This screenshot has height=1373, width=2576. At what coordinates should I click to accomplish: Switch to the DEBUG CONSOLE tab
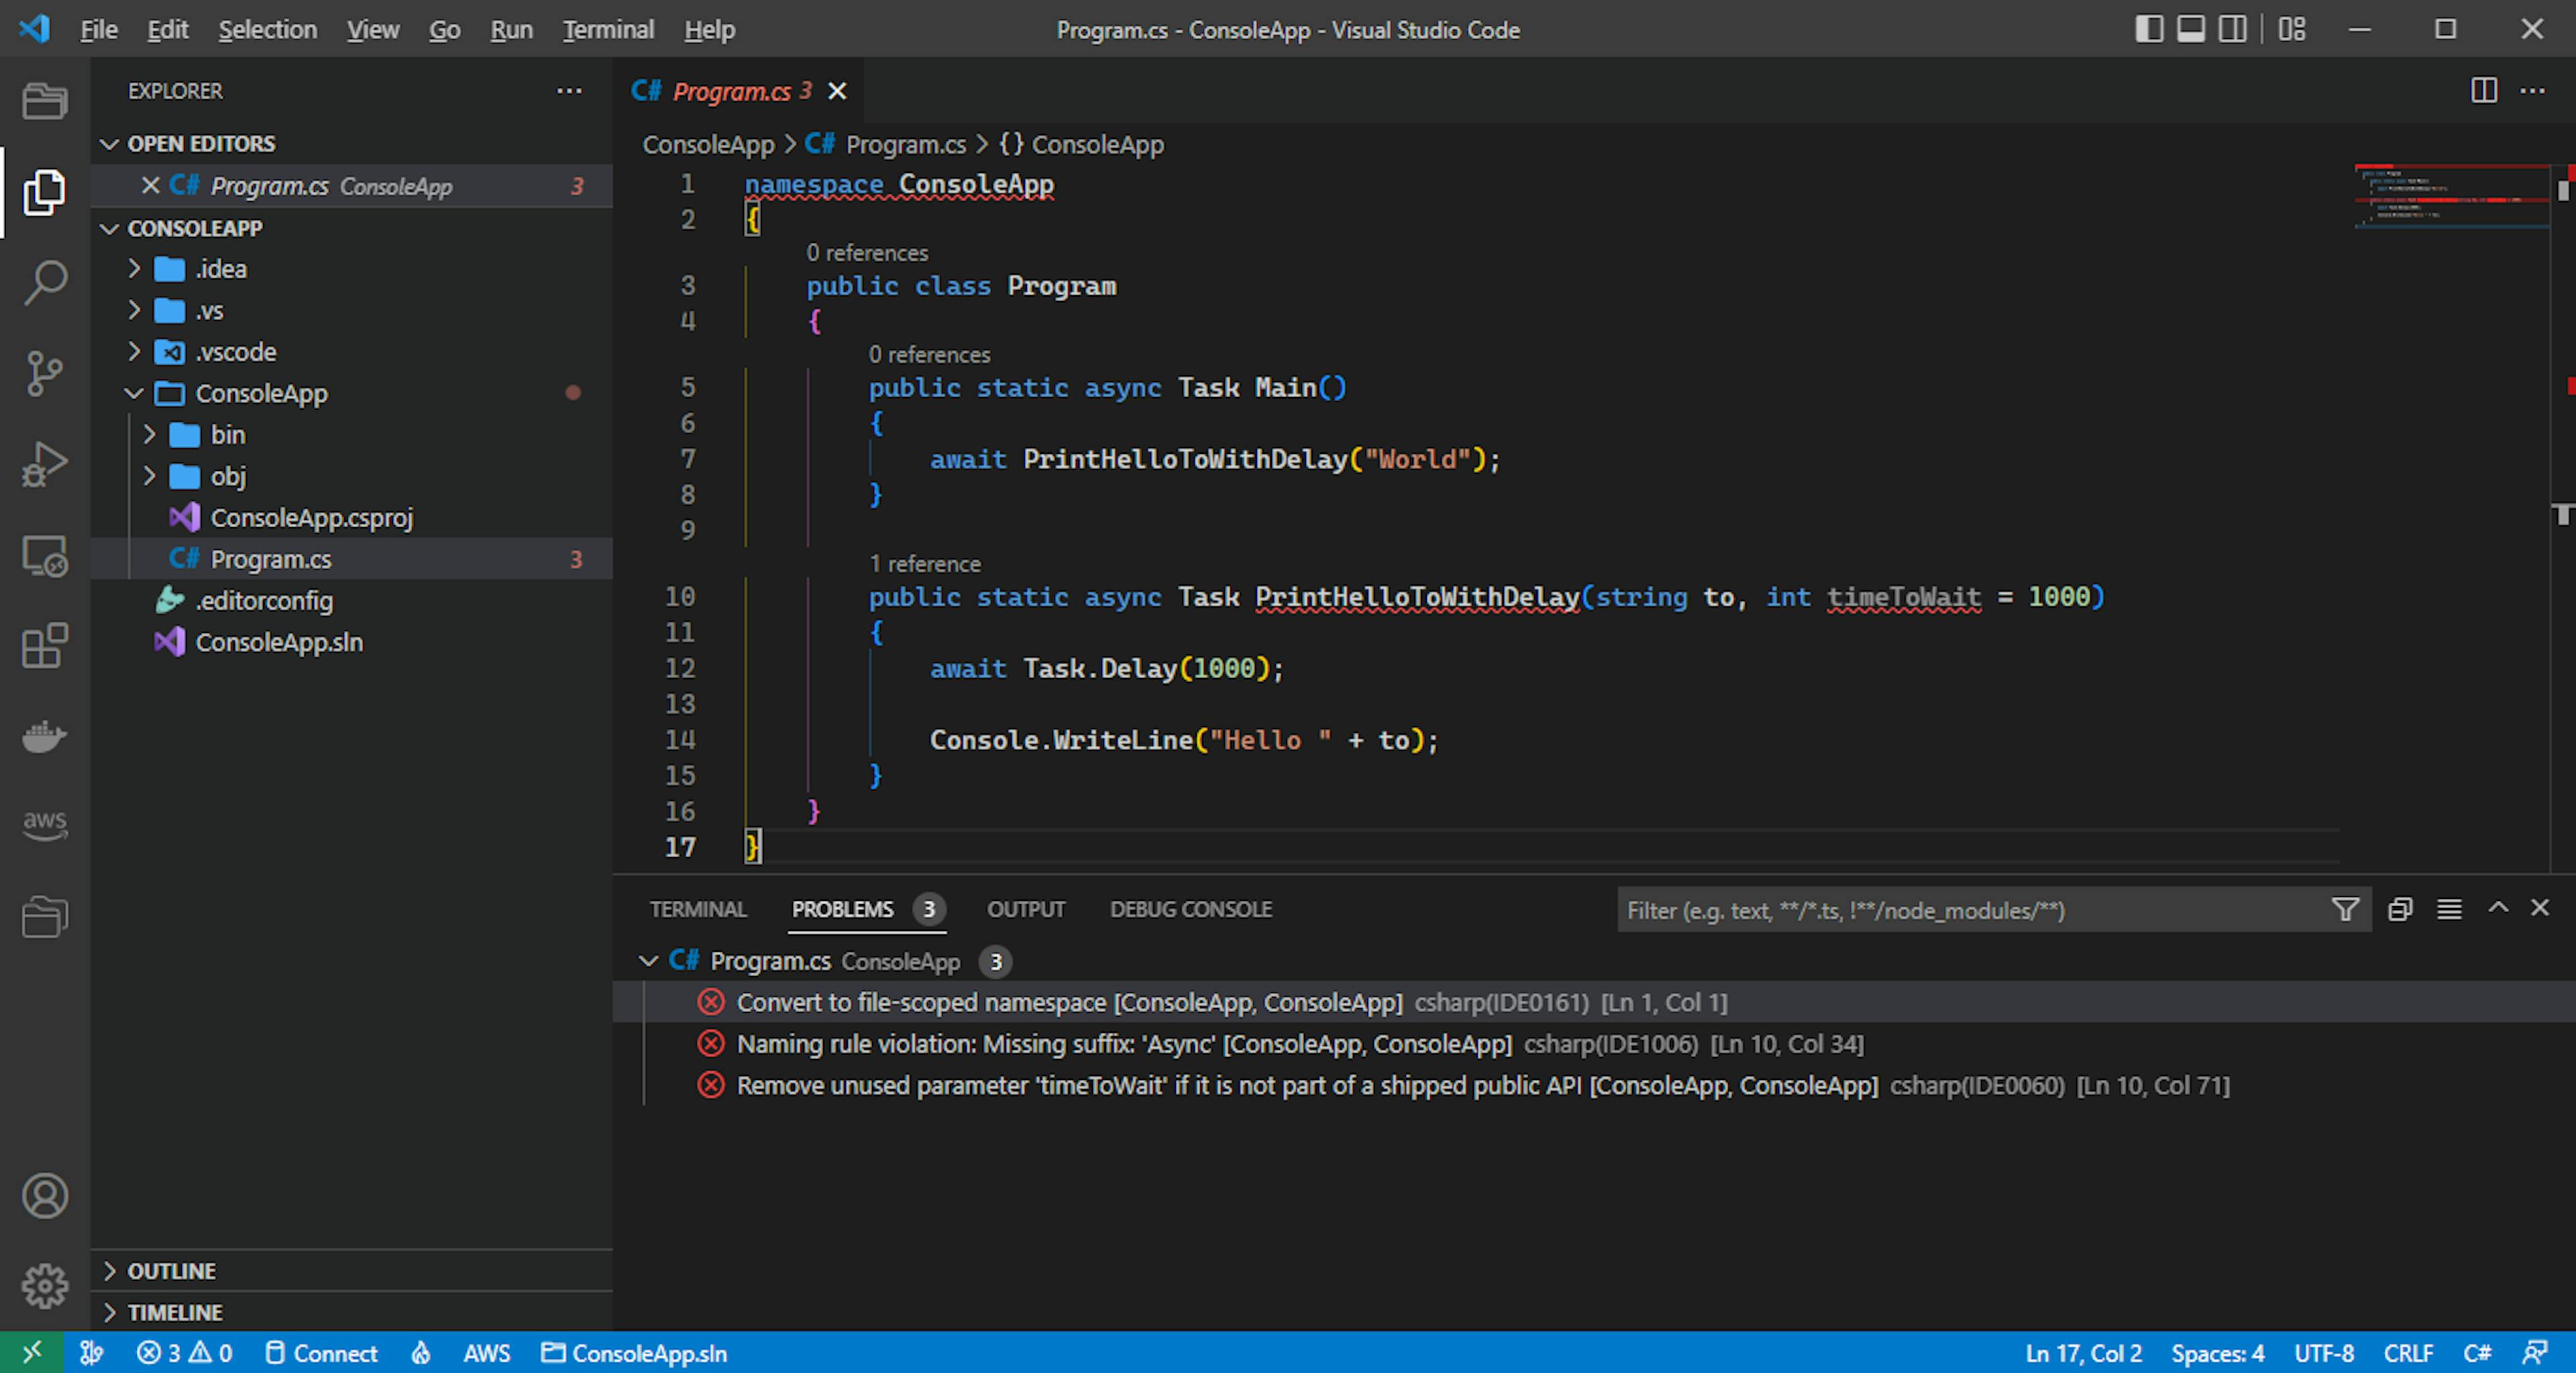click(1190, 909)
